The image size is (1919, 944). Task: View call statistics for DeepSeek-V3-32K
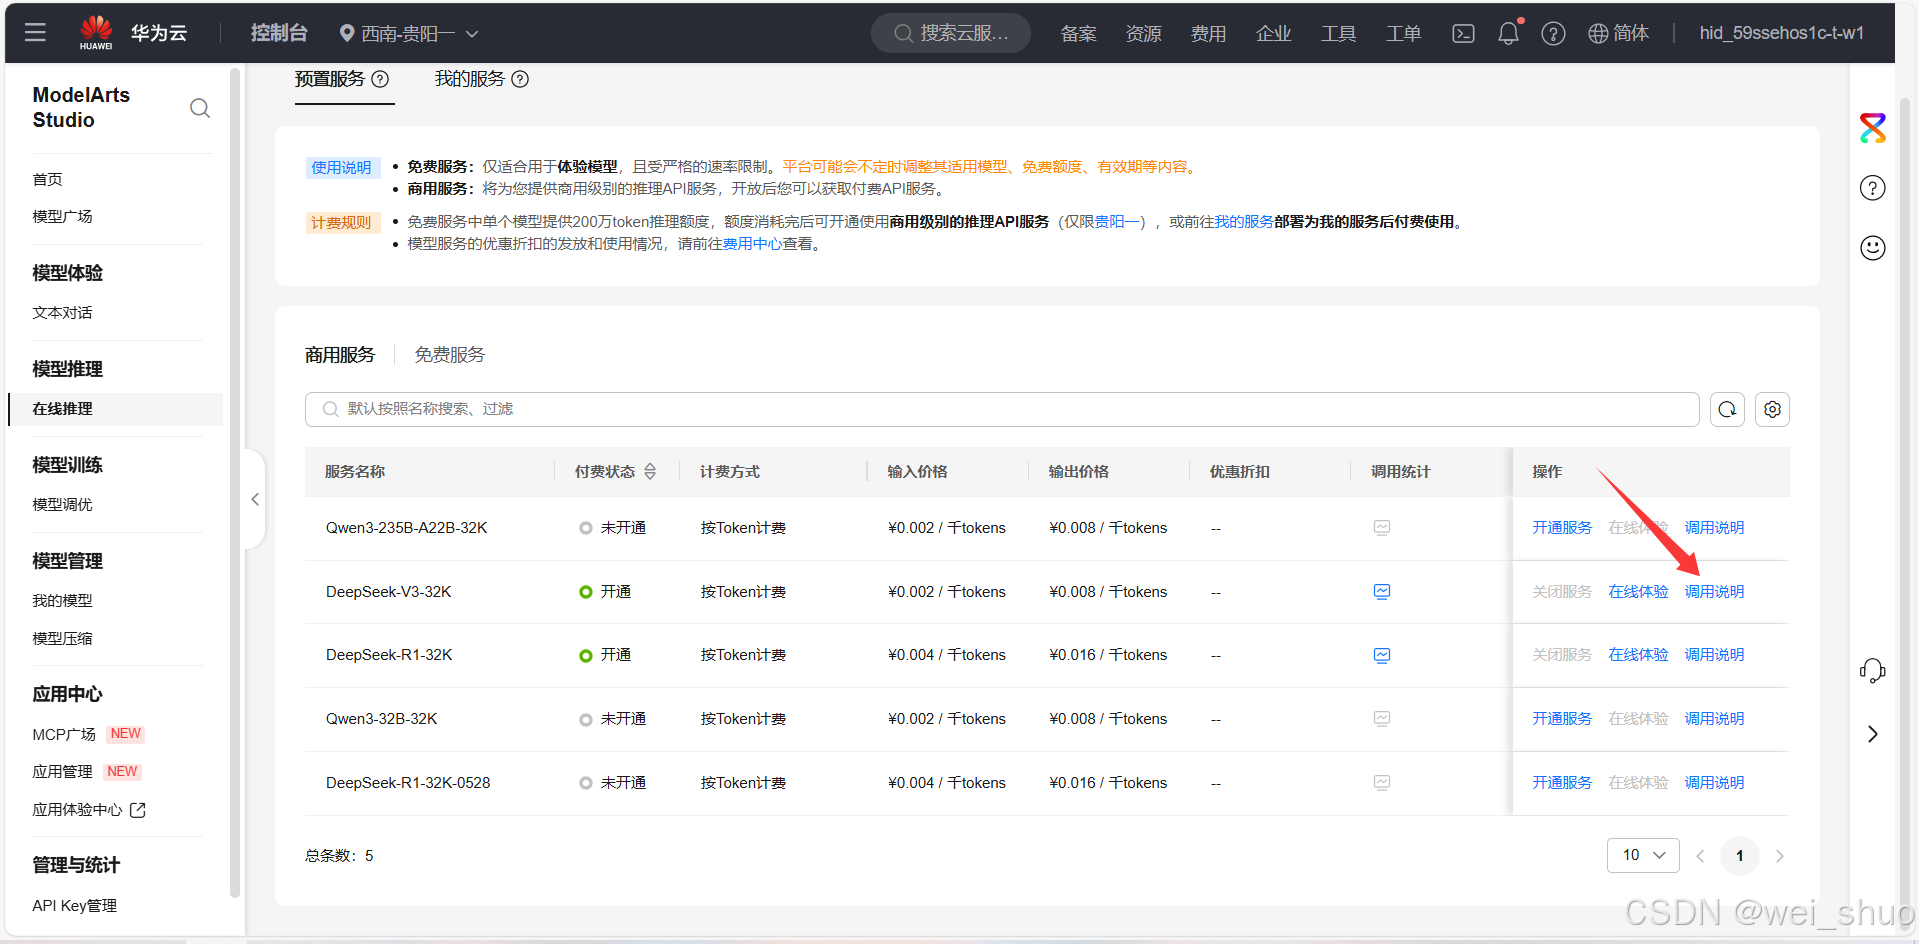point(1382,592)
